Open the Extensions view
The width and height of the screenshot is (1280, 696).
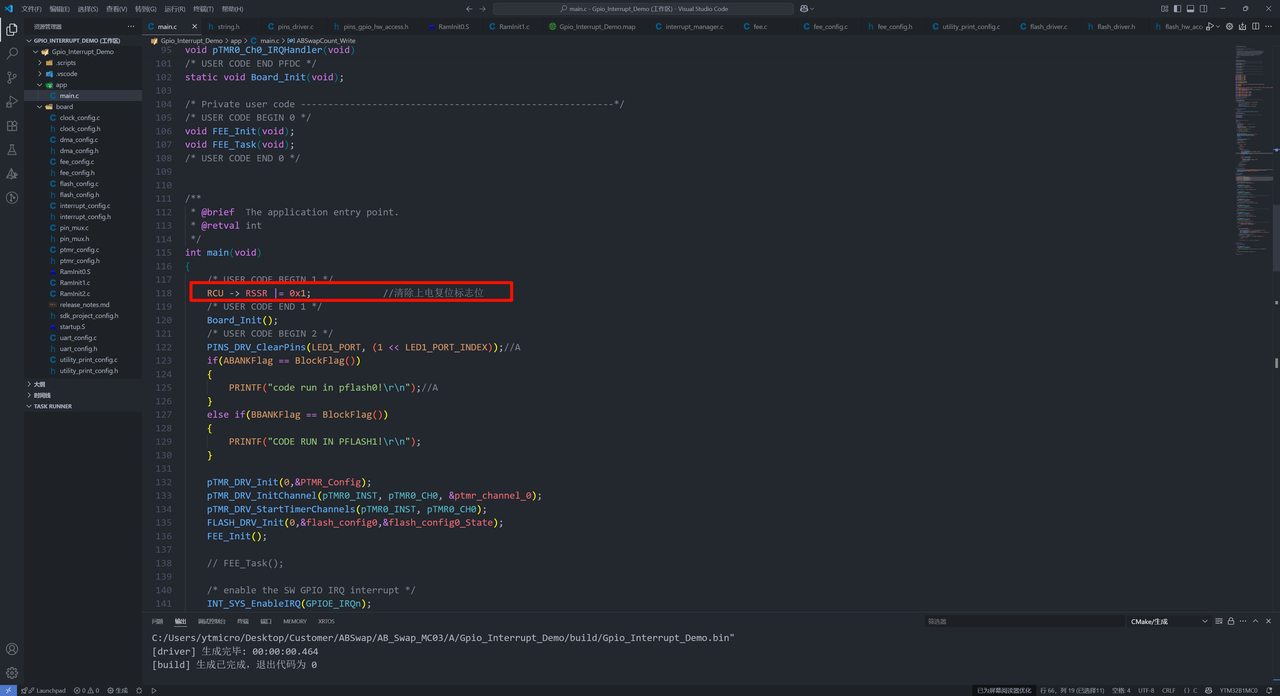click(12, 126)
